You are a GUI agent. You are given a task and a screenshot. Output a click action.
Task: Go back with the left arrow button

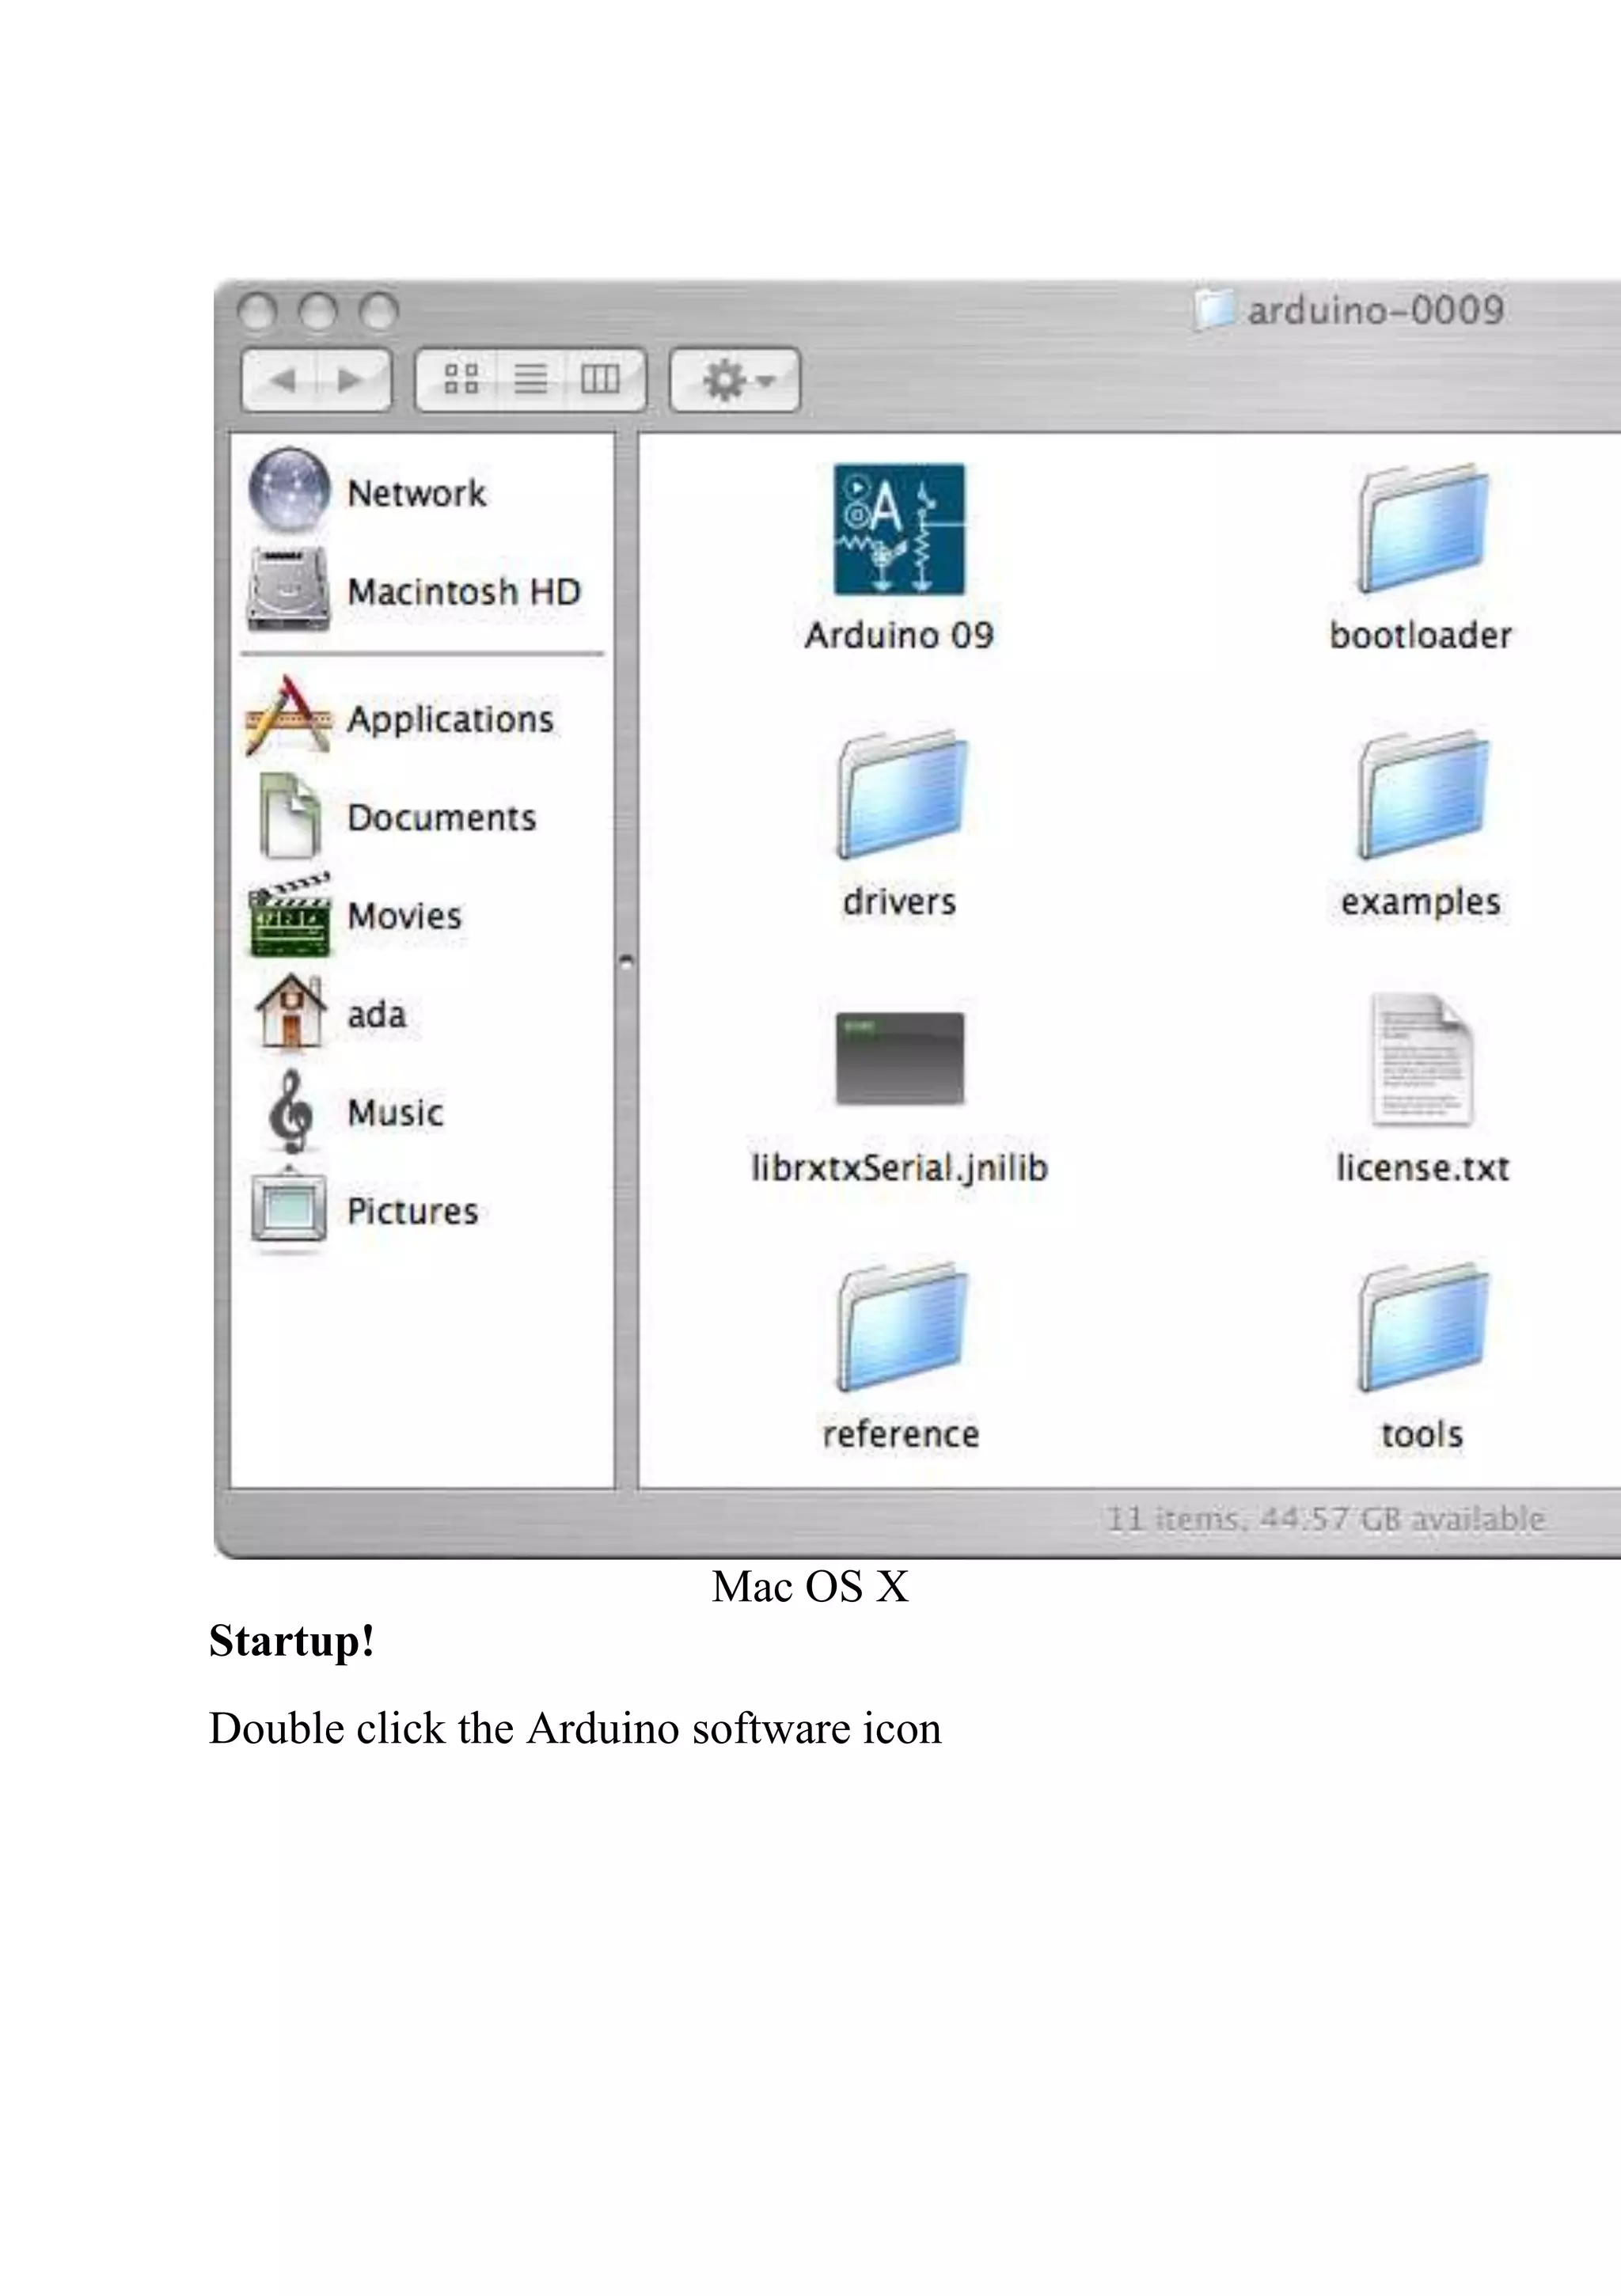click(x=280, y=380)
